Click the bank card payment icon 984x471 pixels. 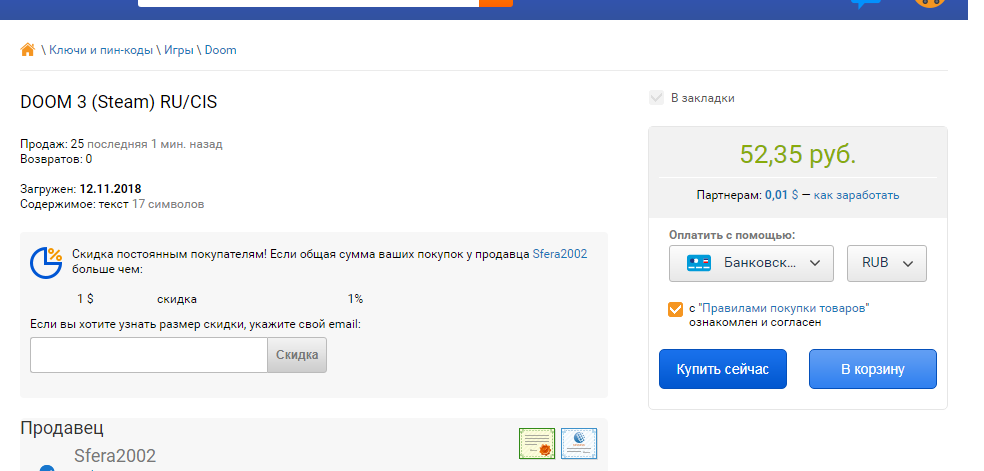click(698, 263)
